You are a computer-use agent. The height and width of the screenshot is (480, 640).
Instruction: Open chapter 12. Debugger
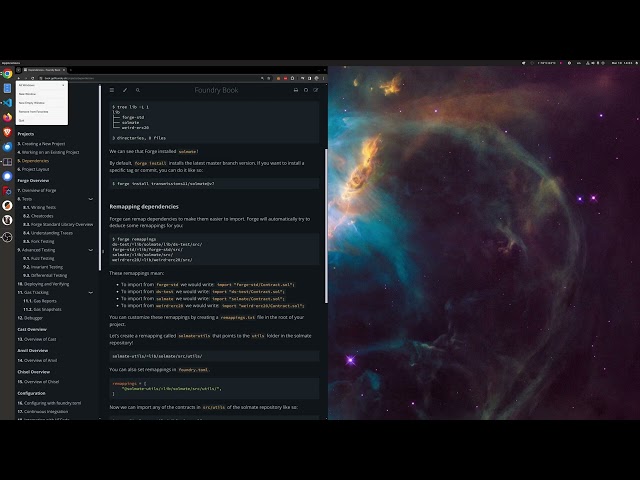click(x=30, y=318)
